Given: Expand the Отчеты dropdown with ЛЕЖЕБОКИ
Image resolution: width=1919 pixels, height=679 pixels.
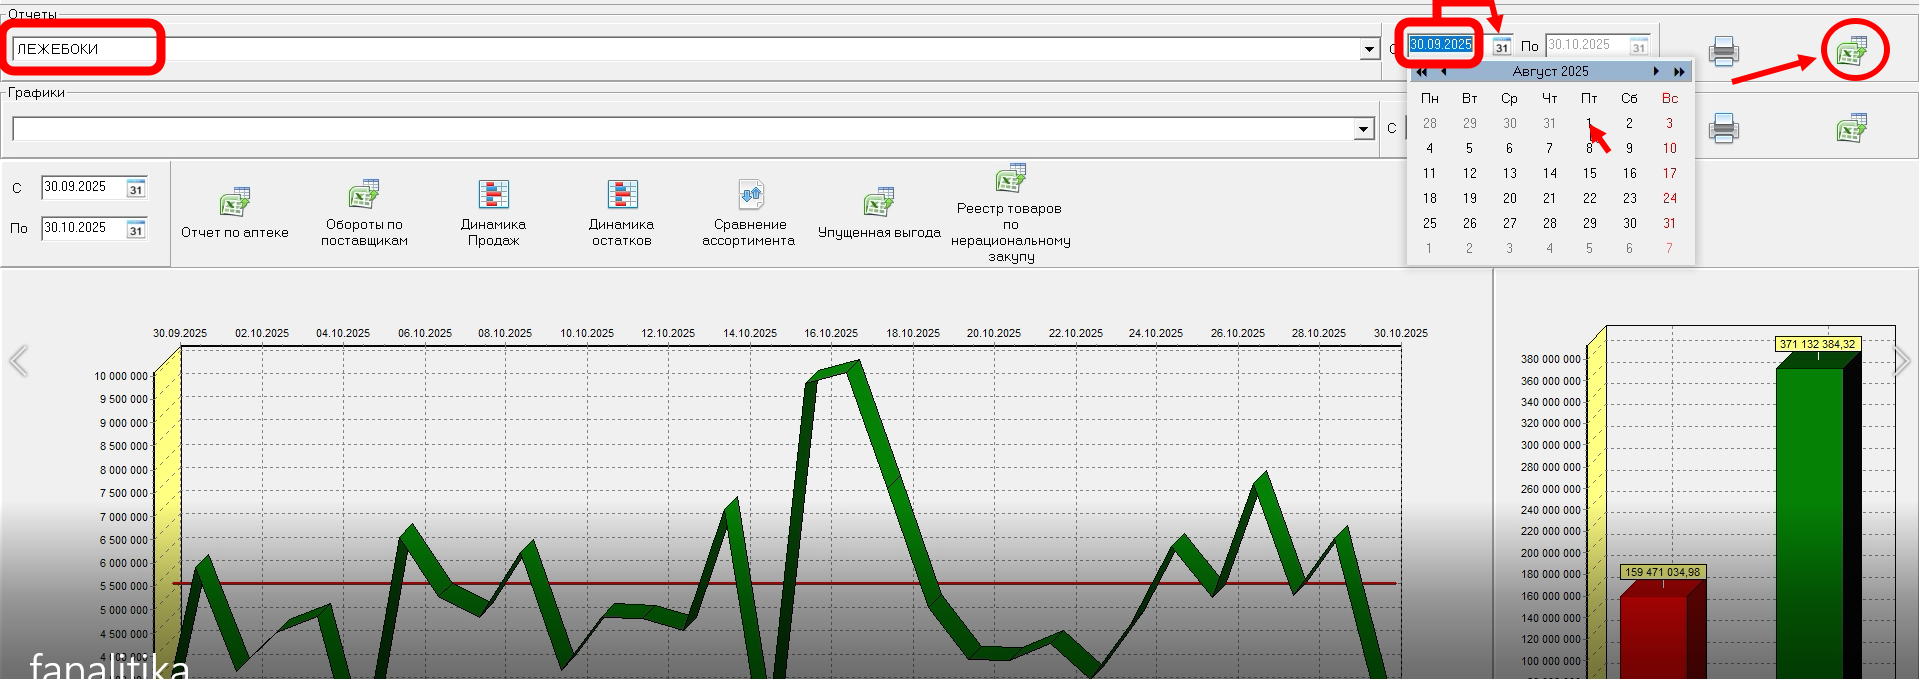Looking at the screenshot, I should [x=1370, y=49].
